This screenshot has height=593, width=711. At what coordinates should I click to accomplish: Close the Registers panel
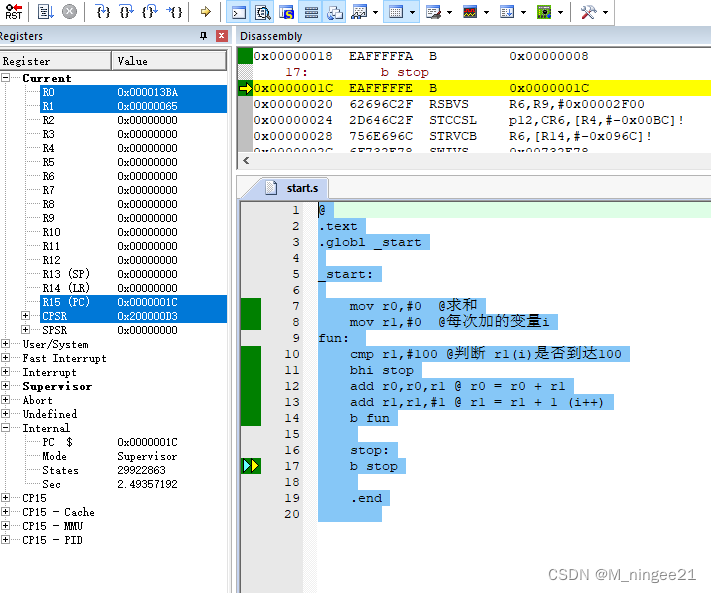tap(222, 36)
